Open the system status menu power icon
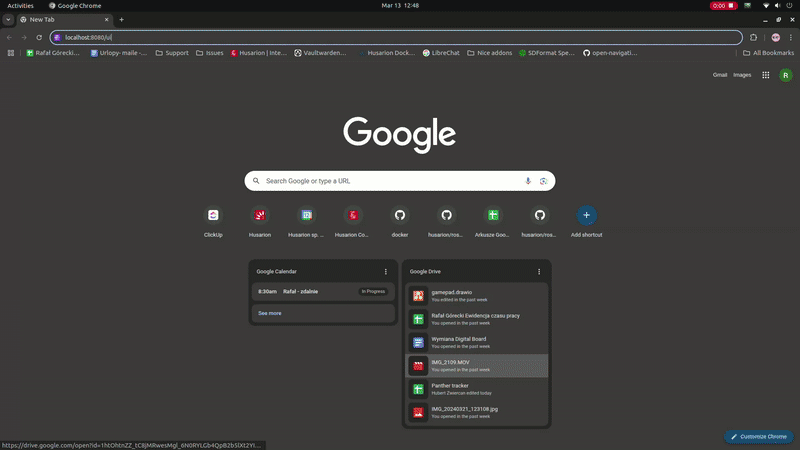Screen dimensions: 800x450 click(x=789, y=6)
